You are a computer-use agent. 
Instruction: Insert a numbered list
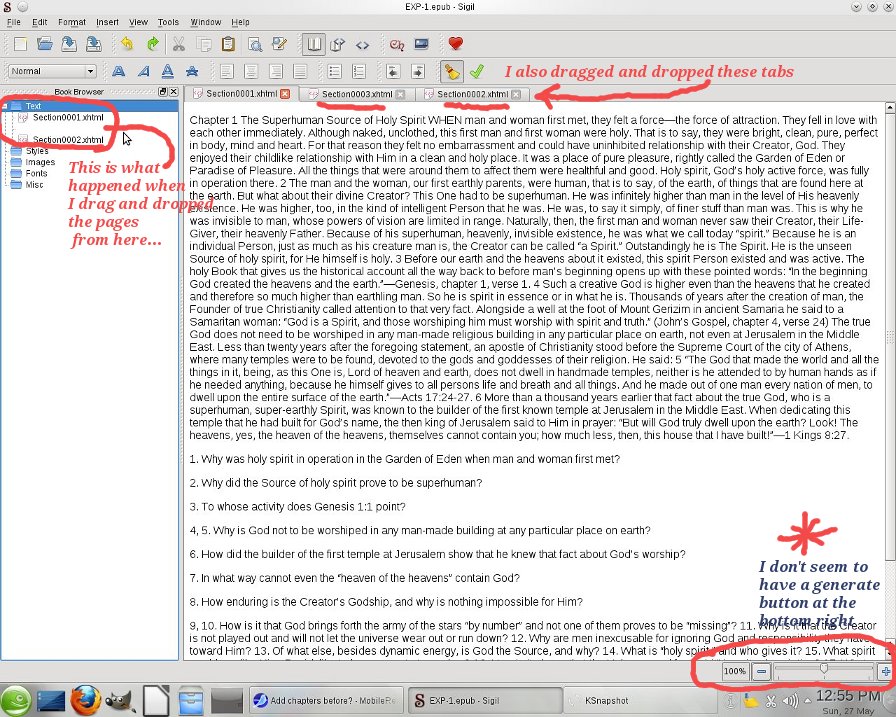pos(359,71)
